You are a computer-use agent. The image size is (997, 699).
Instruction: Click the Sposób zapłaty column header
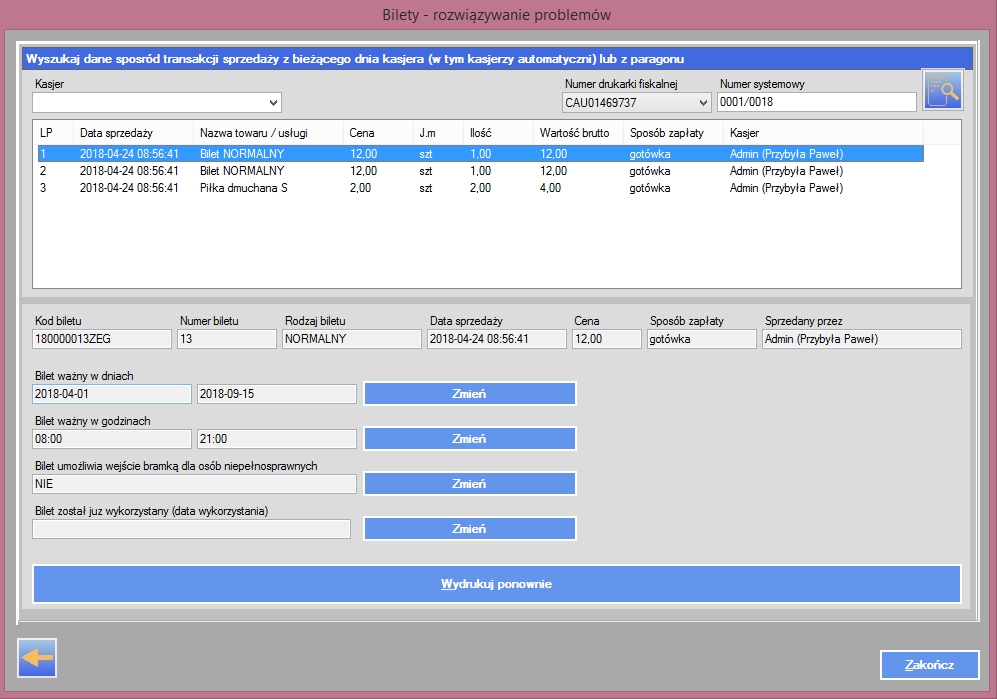point(673,133)
